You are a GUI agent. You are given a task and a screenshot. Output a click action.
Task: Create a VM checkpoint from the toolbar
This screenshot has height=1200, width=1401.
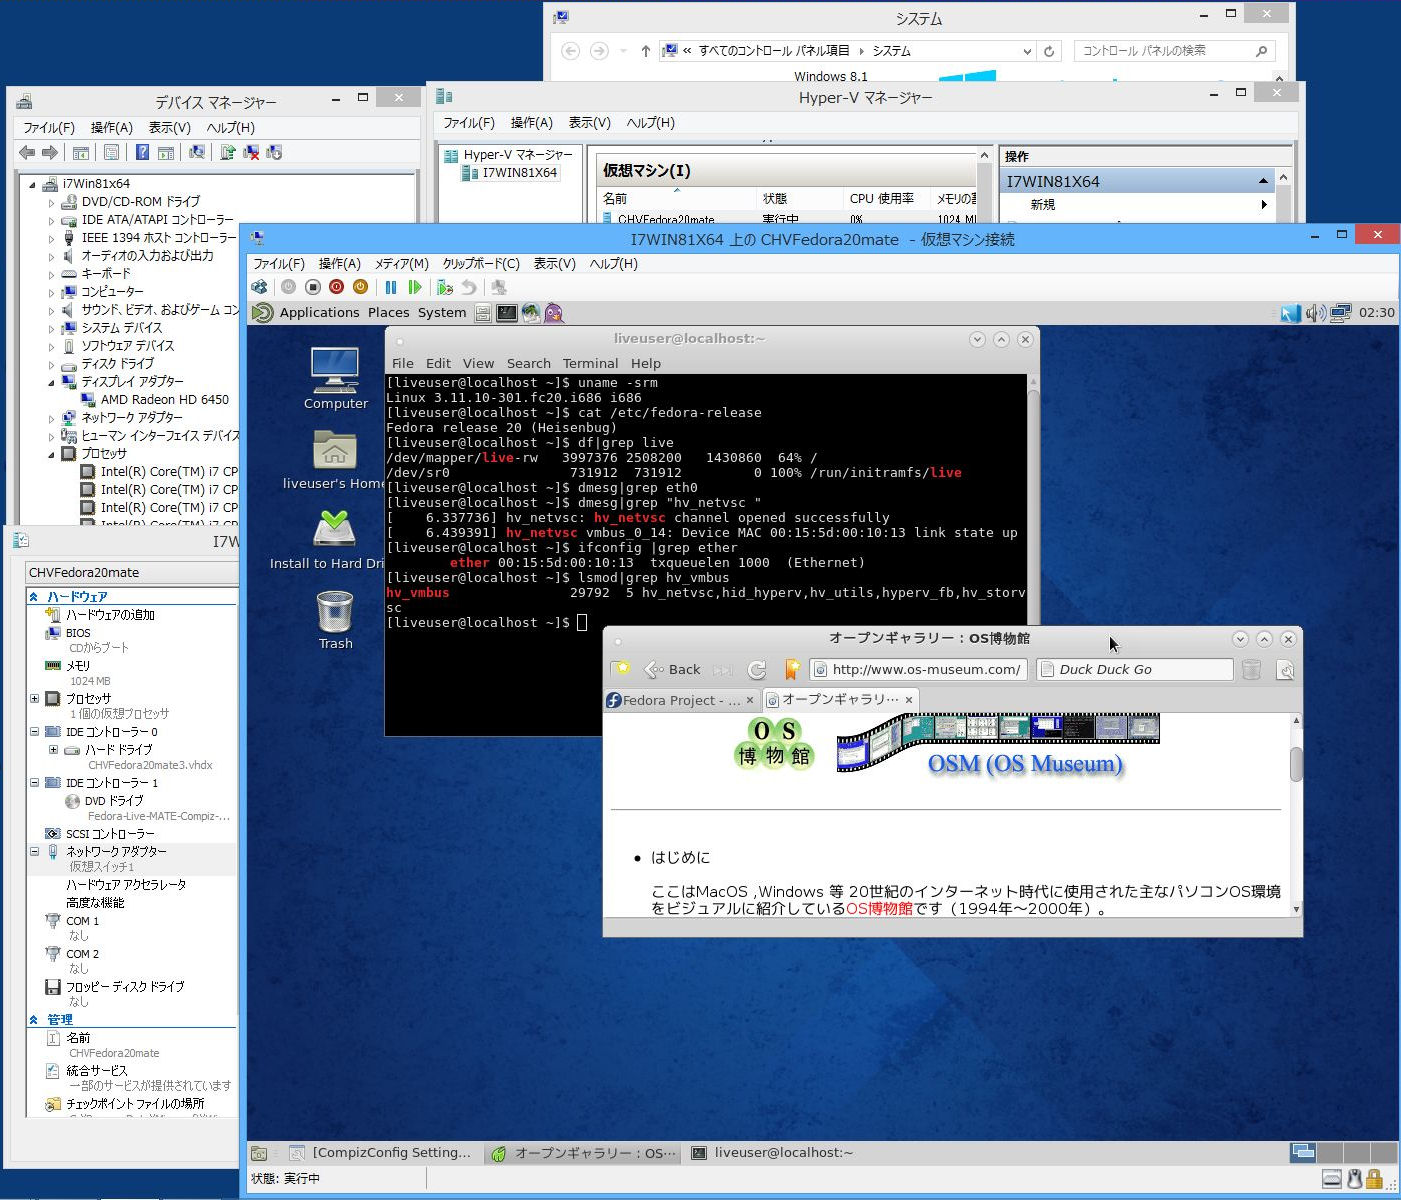pyautogui.click(x=444, y=287)
